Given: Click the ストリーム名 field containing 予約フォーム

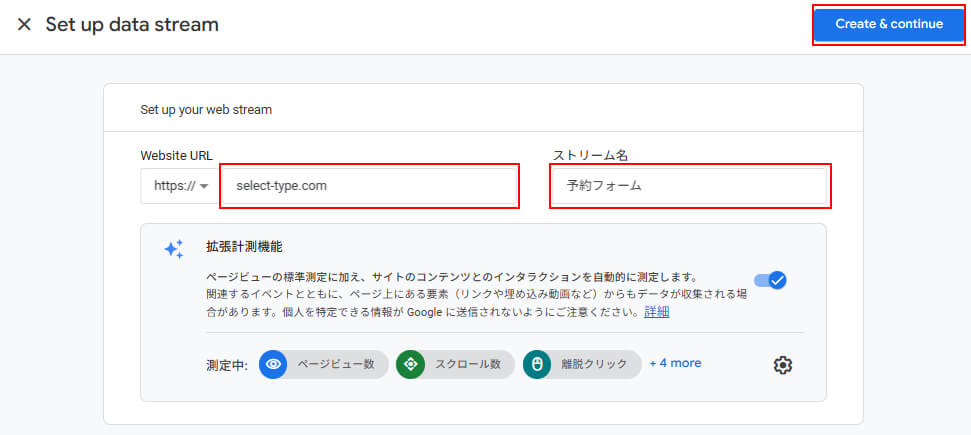Looking at the screenshot, I should pyautogui.click(x=690, y=186).
